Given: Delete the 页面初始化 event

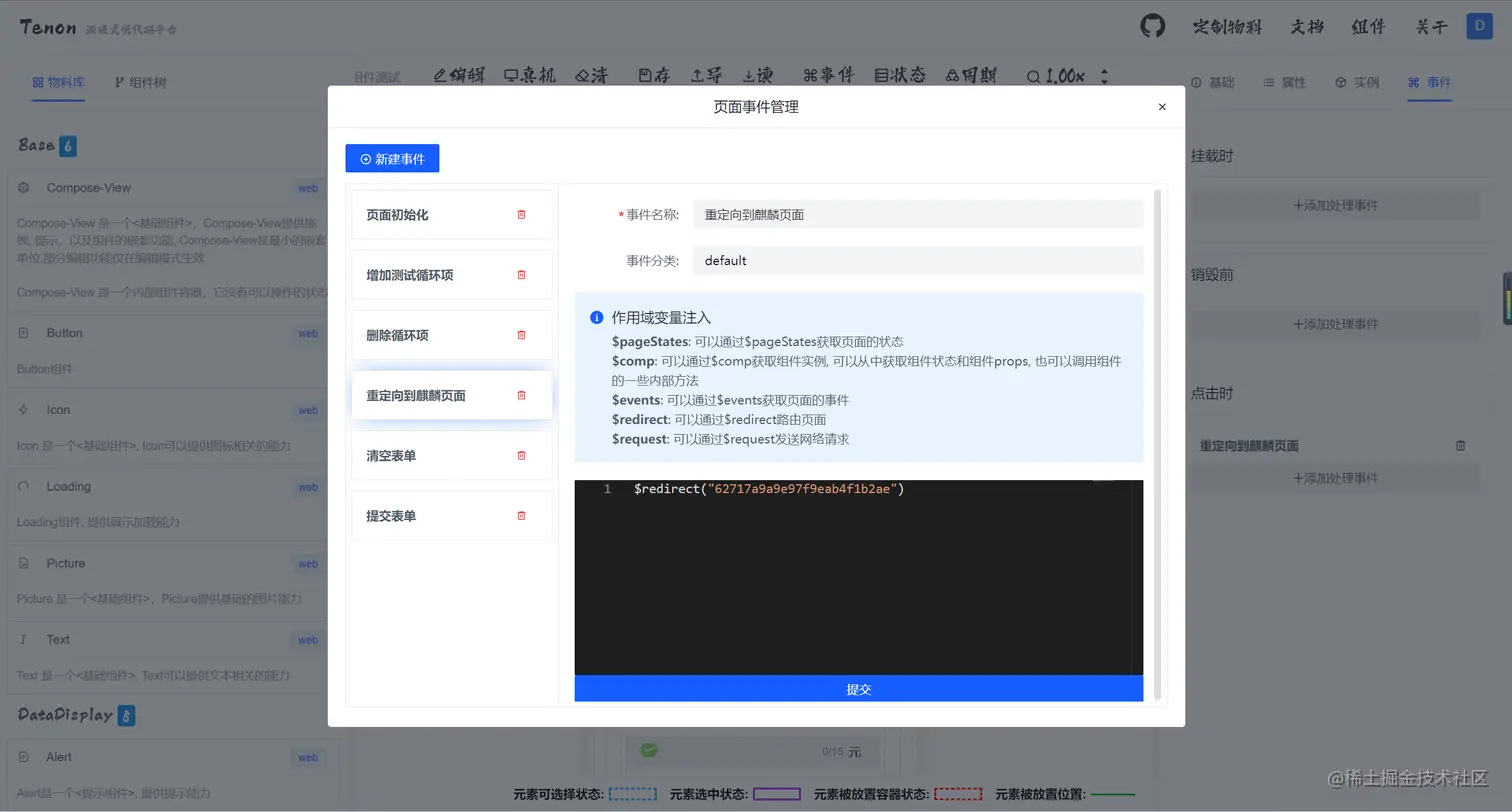Looking at the screenshot, I should click(521, 215).
